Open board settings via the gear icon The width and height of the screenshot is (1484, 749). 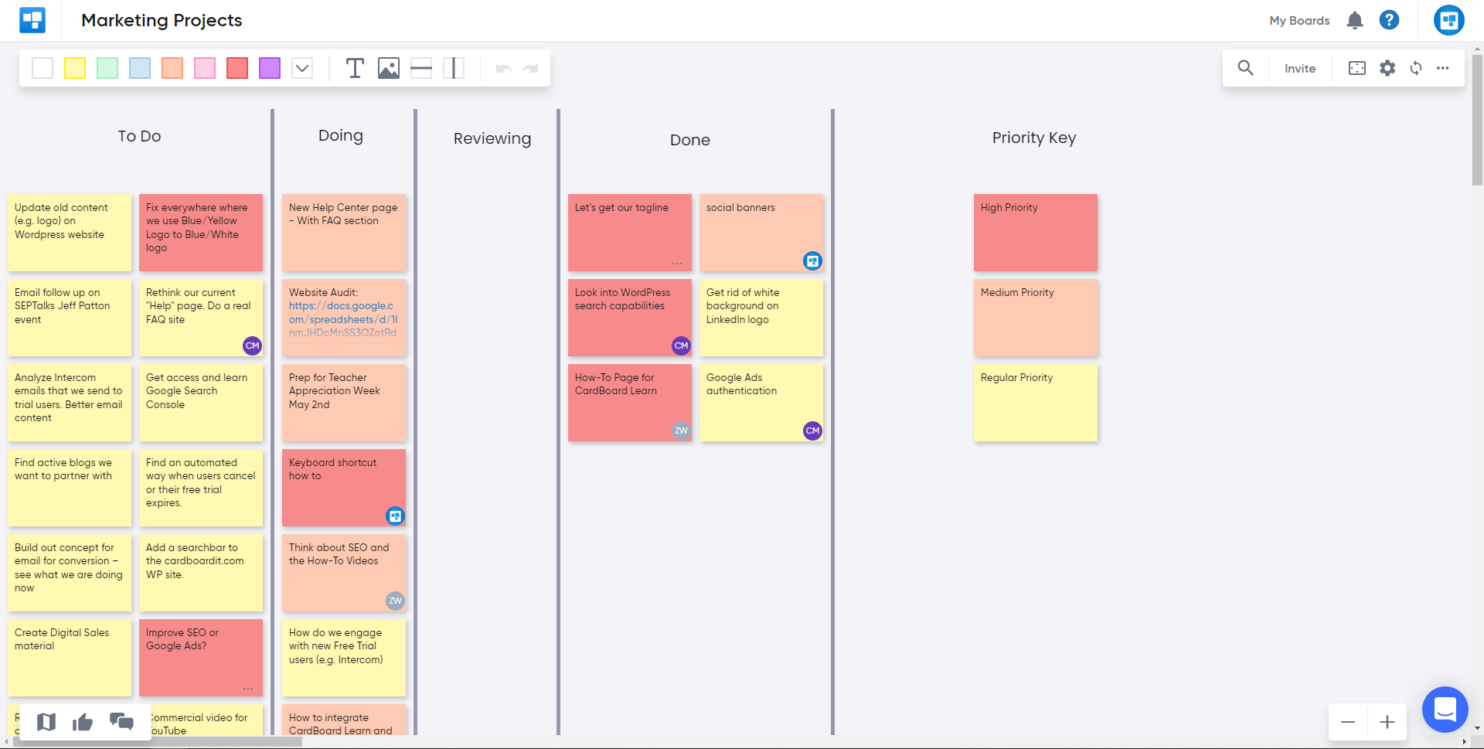point(1387,67)
